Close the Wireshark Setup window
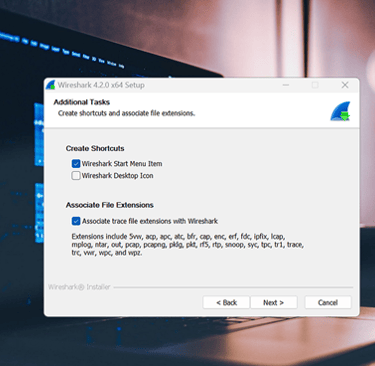Screen dimensions: 375x366 345,85
